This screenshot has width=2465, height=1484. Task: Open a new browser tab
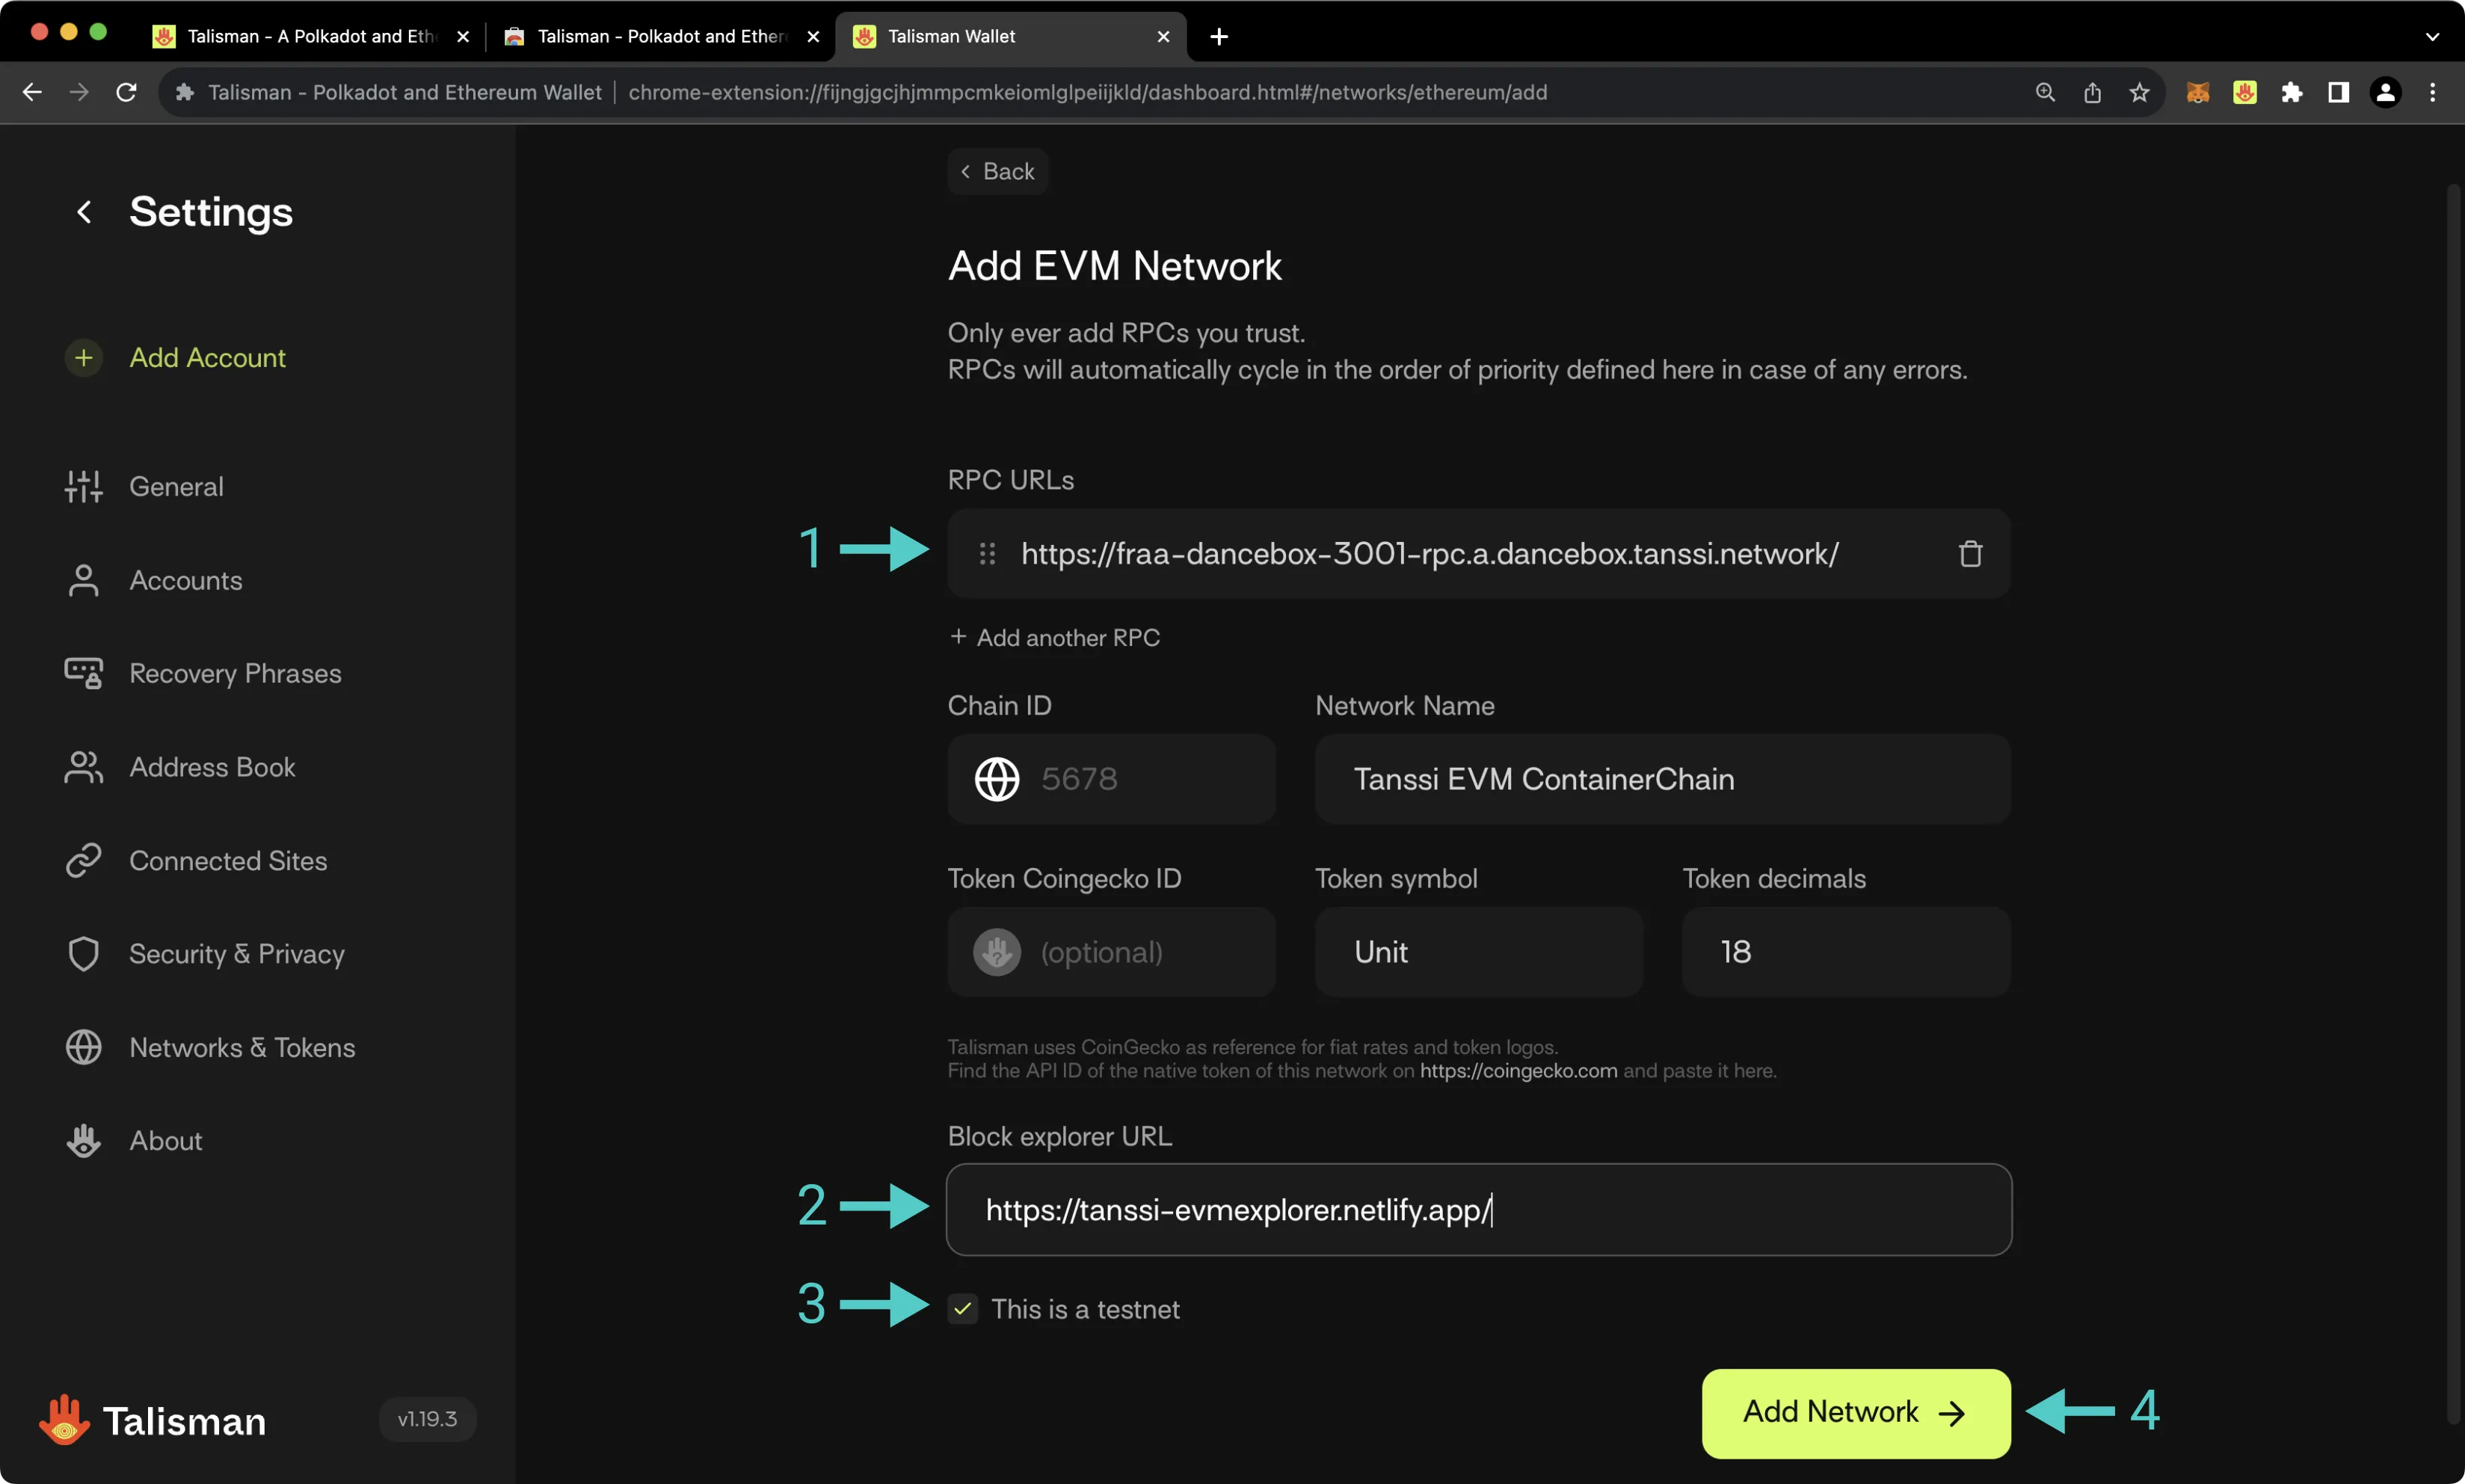pyautogui.click(x=1218, y=37)
